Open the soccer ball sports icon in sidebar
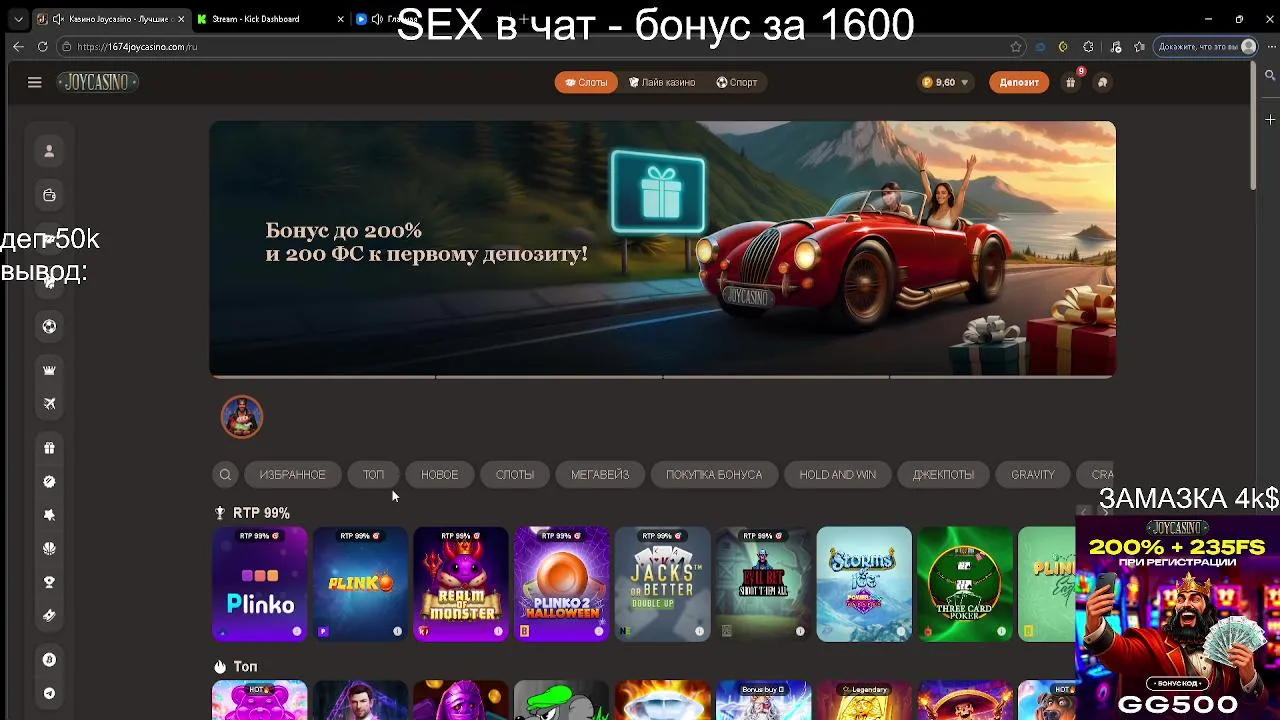This screenshot has width=1280, height=720. point(49,326)
